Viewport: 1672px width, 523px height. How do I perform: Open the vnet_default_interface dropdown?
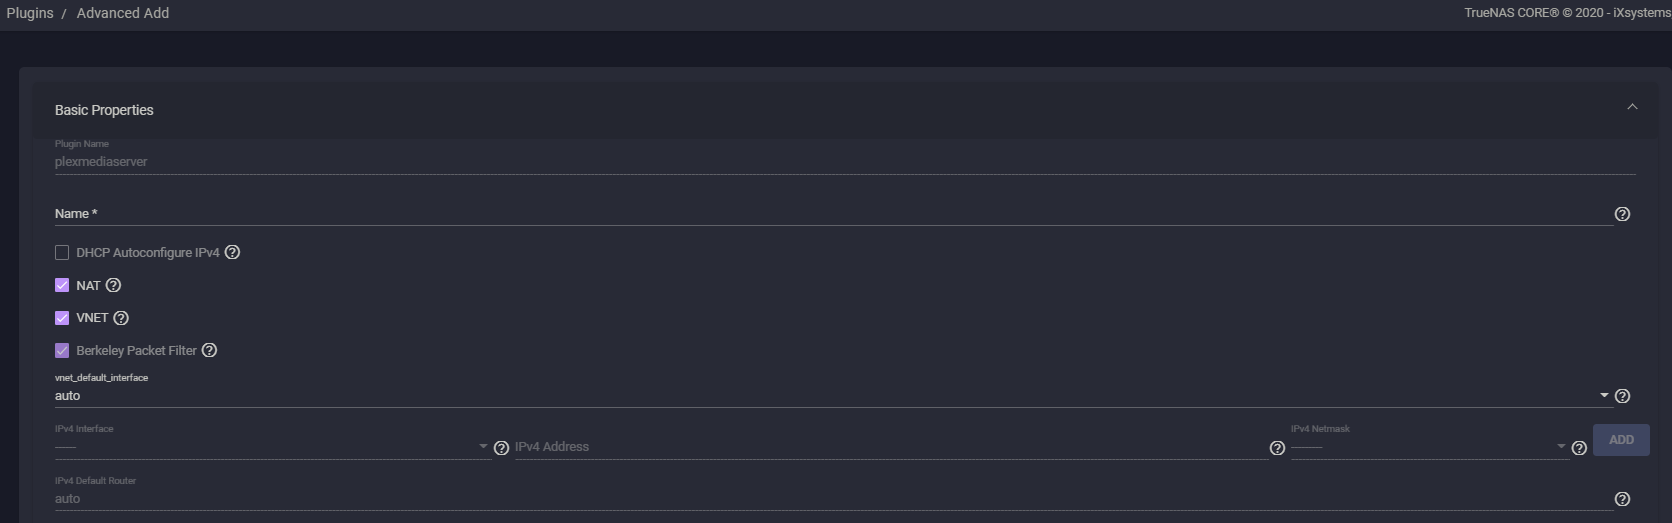pos(831,396)
